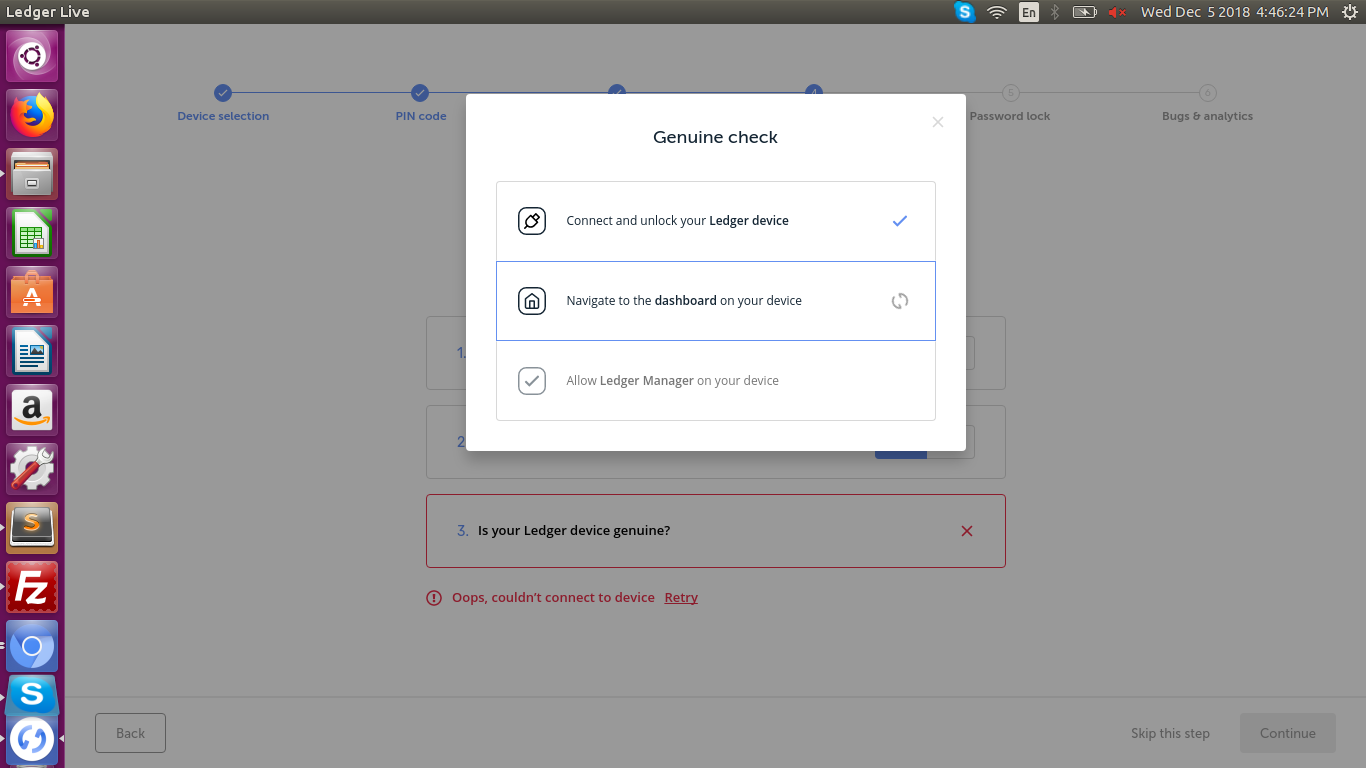This screenshot has height=768, width=1366.
Task: Select the USB connect icon for Ledger device
Action: pos(531,220)
